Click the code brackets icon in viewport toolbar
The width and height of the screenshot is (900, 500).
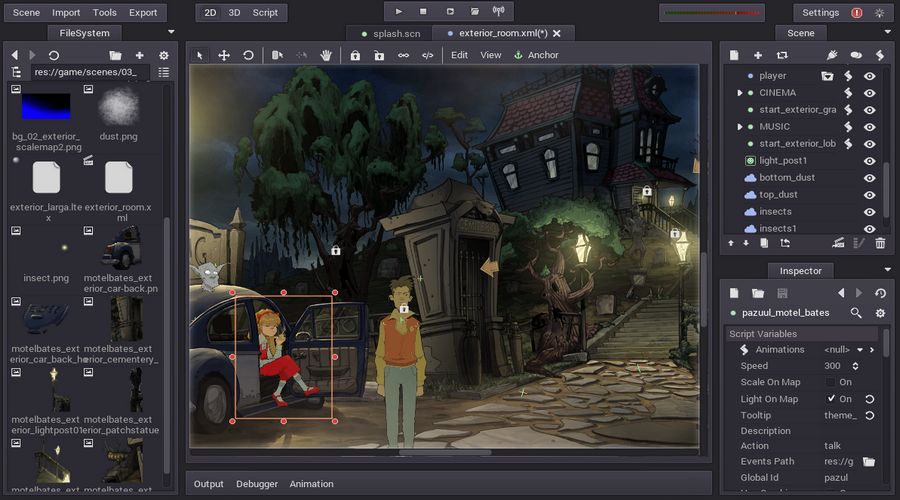coord(428,55)
